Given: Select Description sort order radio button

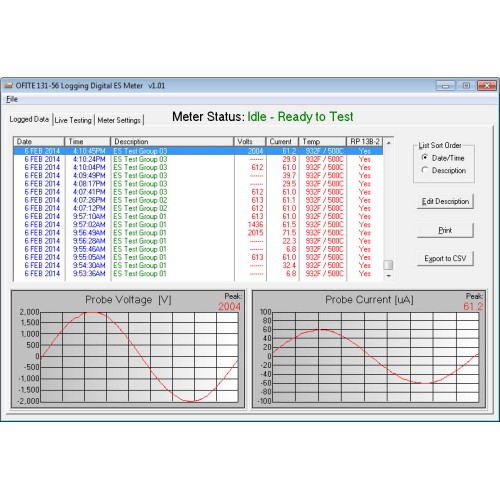Looking at the screenshot, I should coord(424,170).
